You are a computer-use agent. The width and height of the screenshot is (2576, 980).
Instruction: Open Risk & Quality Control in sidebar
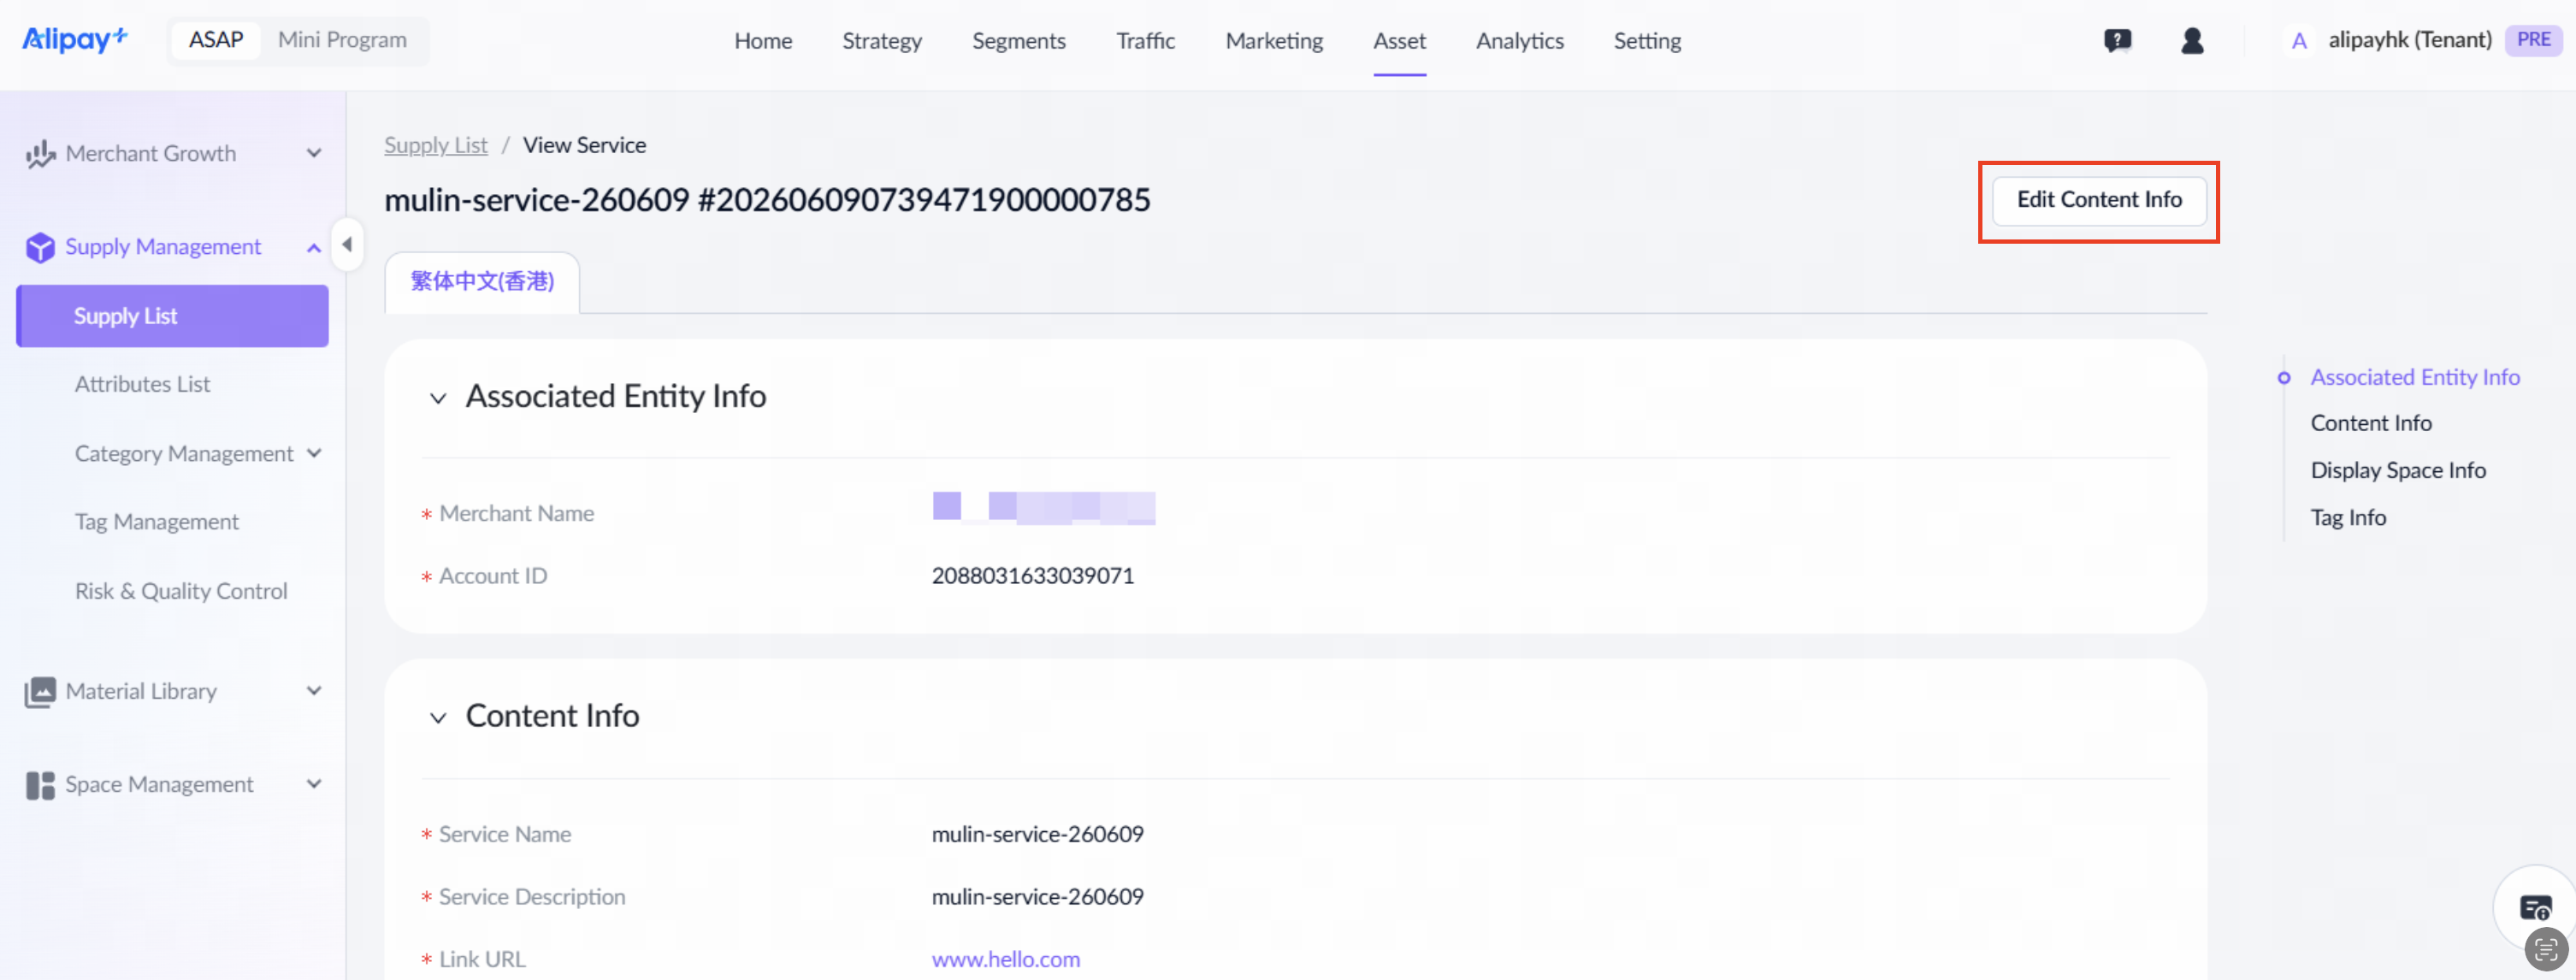tap(181, 591)
